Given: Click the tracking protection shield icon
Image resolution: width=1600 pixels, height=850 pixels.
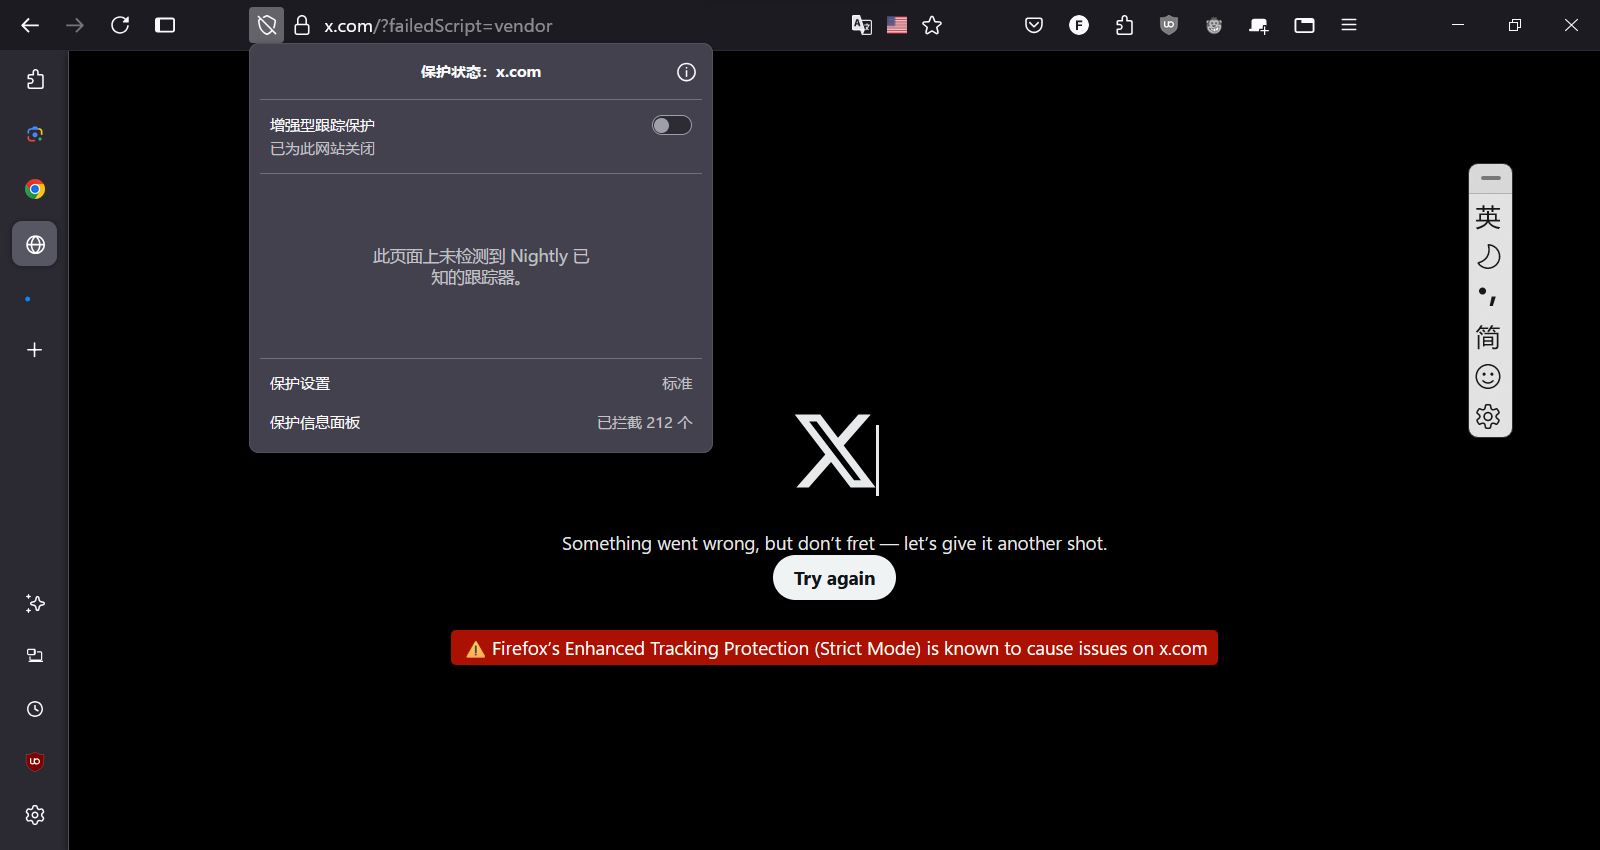Looking at the screenshot, I should (x=267, y=25).
